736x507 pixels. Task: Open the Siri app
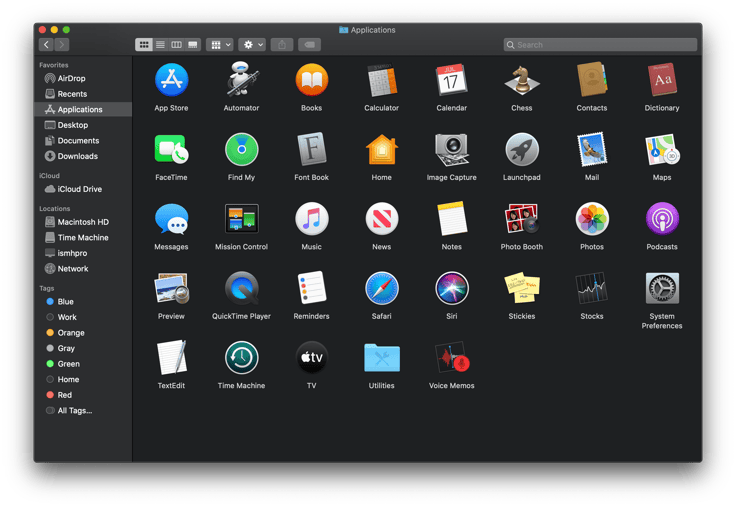(452, 289)
